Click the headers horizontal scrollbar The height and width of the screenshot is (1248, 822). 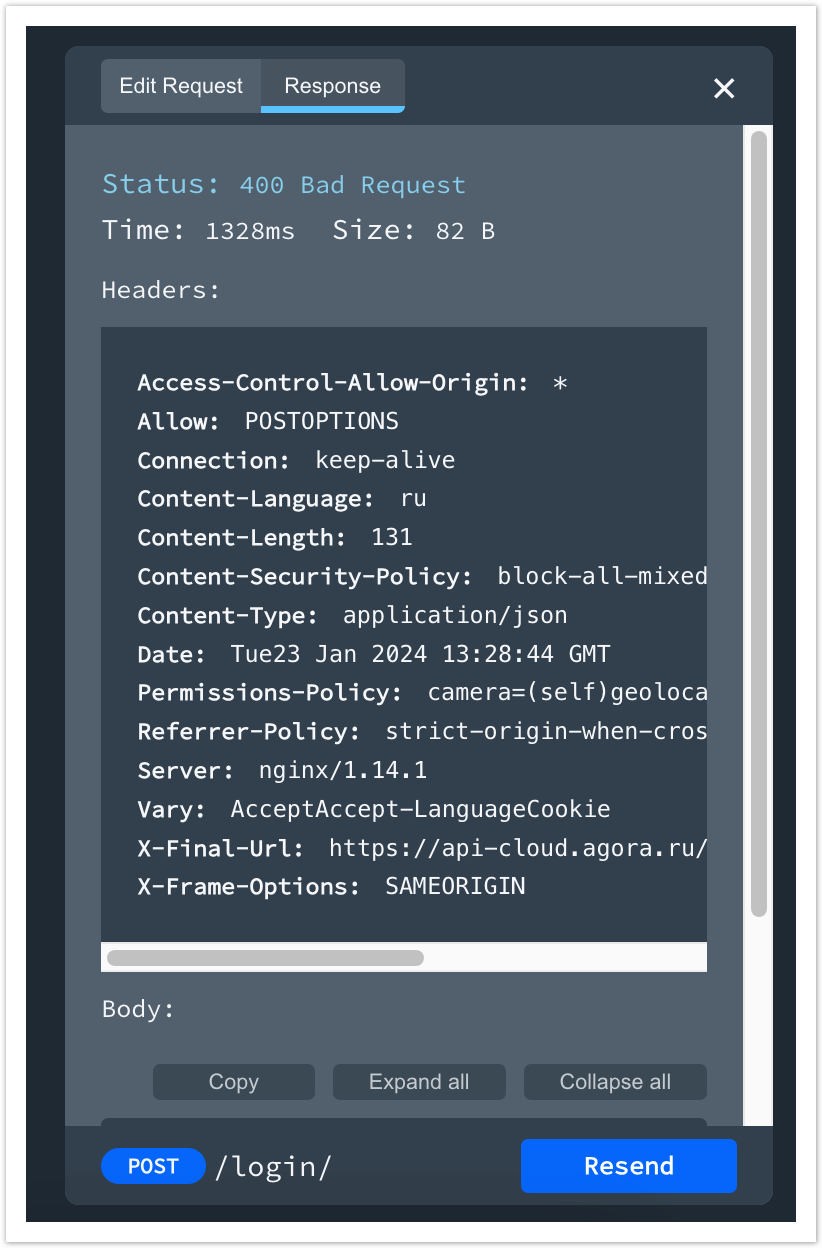pyautogui.click(x=265, y=958)
